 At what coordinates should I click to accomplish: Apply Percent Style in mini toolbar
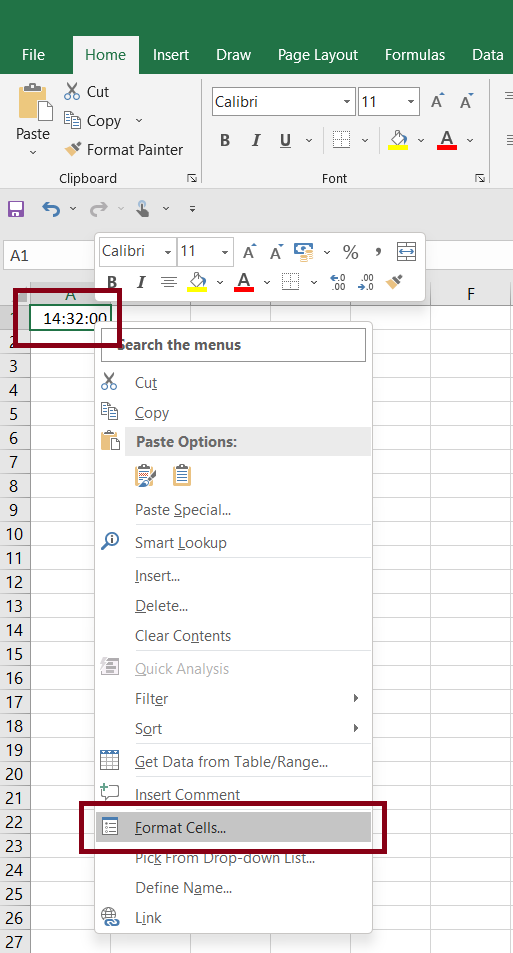point(351,252)
